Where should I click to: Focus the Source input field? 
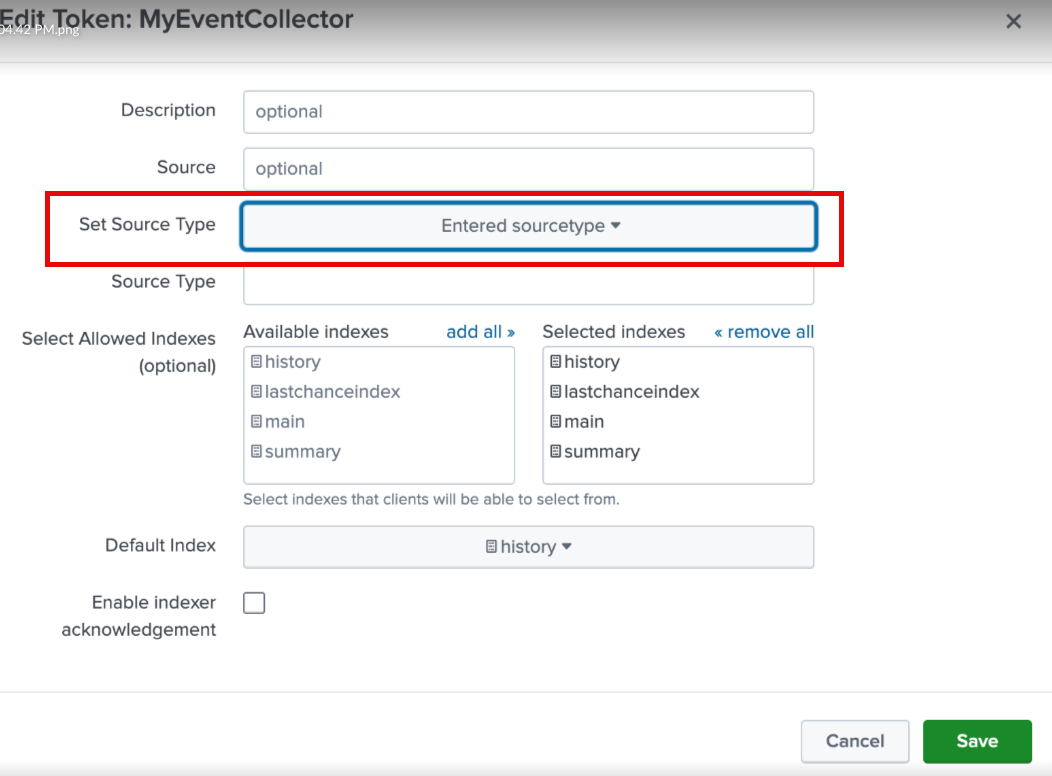click(x=529, y=169)
